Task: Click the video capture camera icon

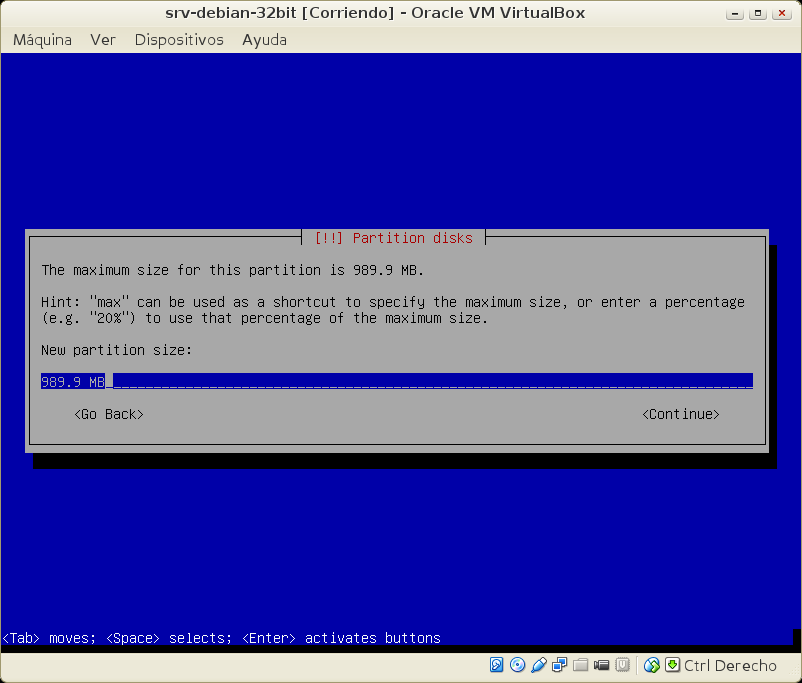Action: 602,665
